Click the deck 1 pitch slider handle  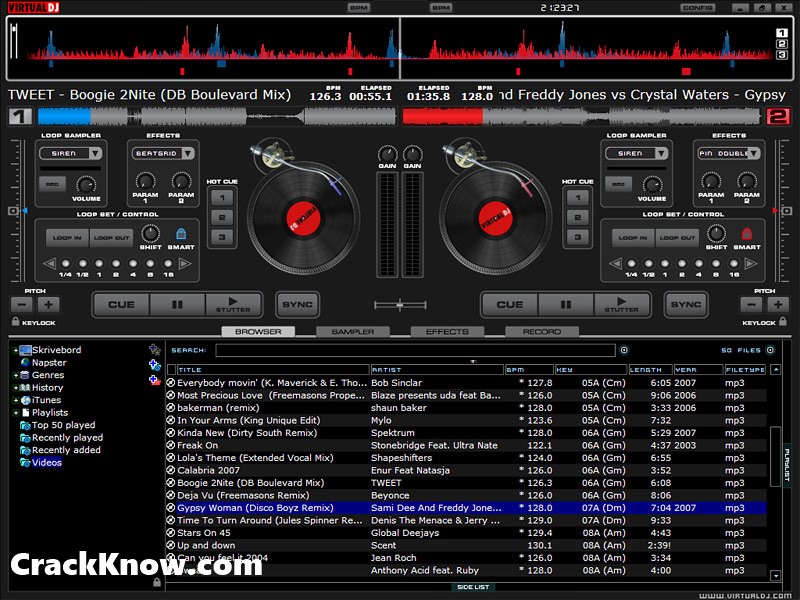click(14, 211)
